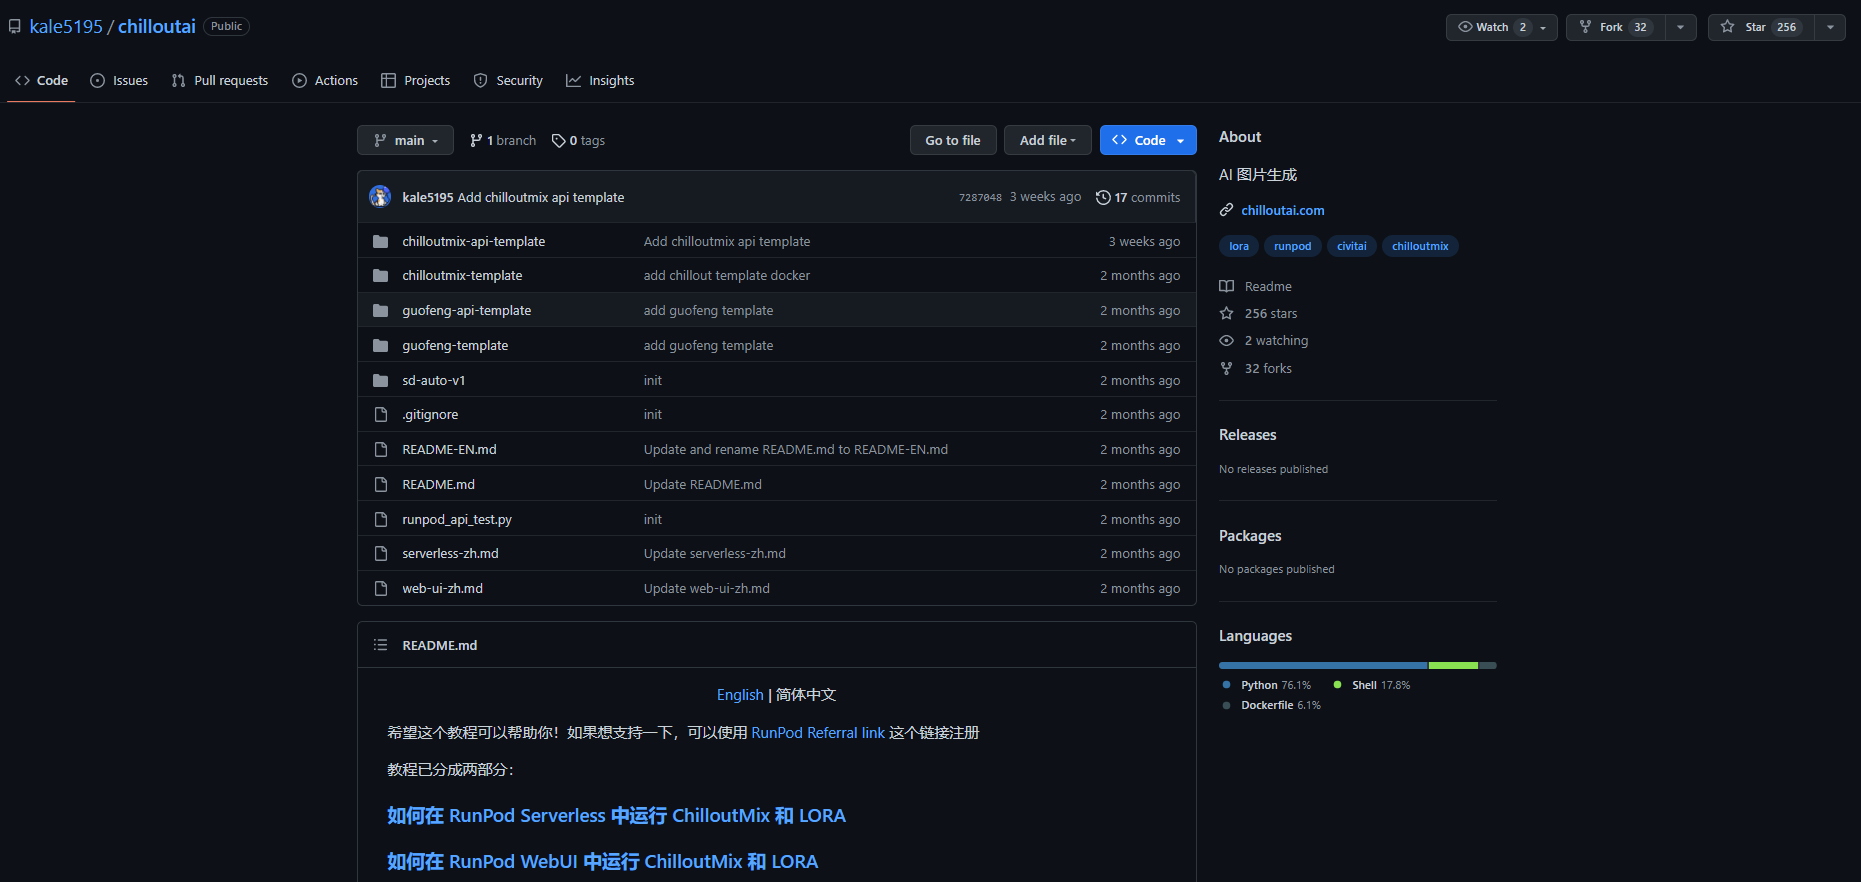Expand the Add file dropdown
The image size is (1861, 882).
point(1048,140)
